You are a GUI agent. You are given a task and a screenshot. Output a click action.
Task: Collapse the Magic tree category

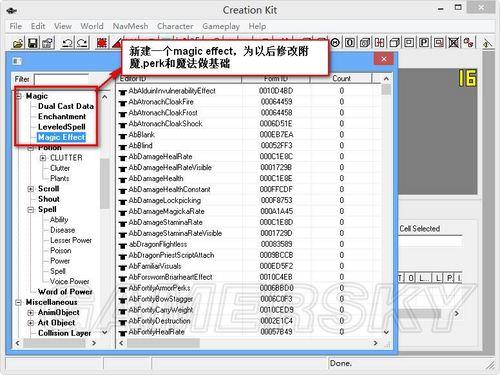(19, 96)
